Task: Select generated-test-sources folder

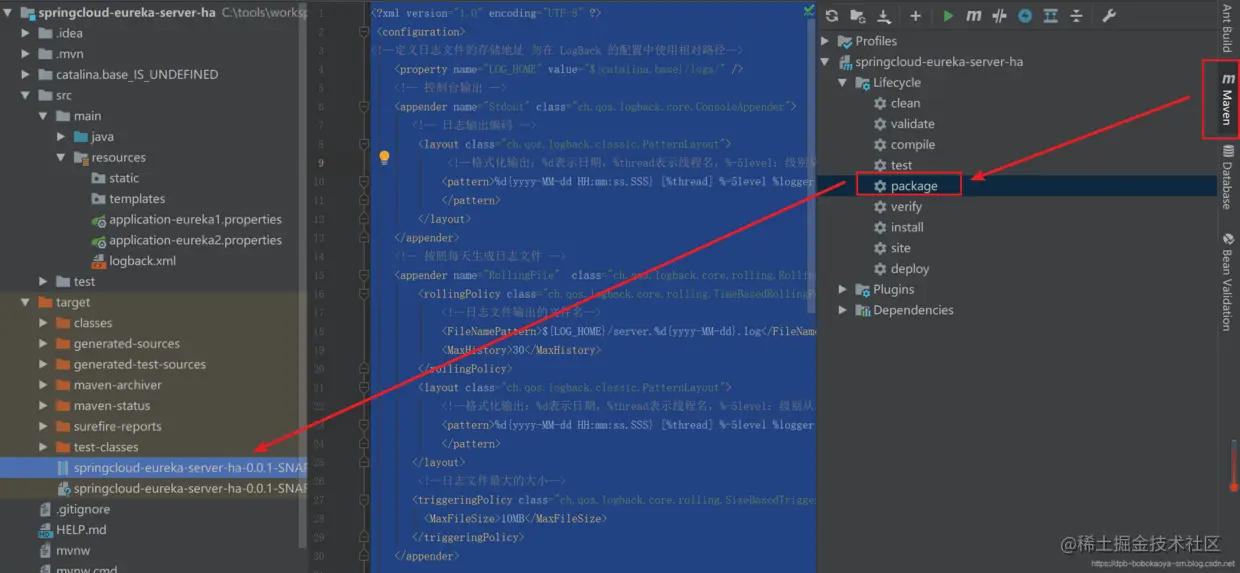Action: (x=131, y=365)
